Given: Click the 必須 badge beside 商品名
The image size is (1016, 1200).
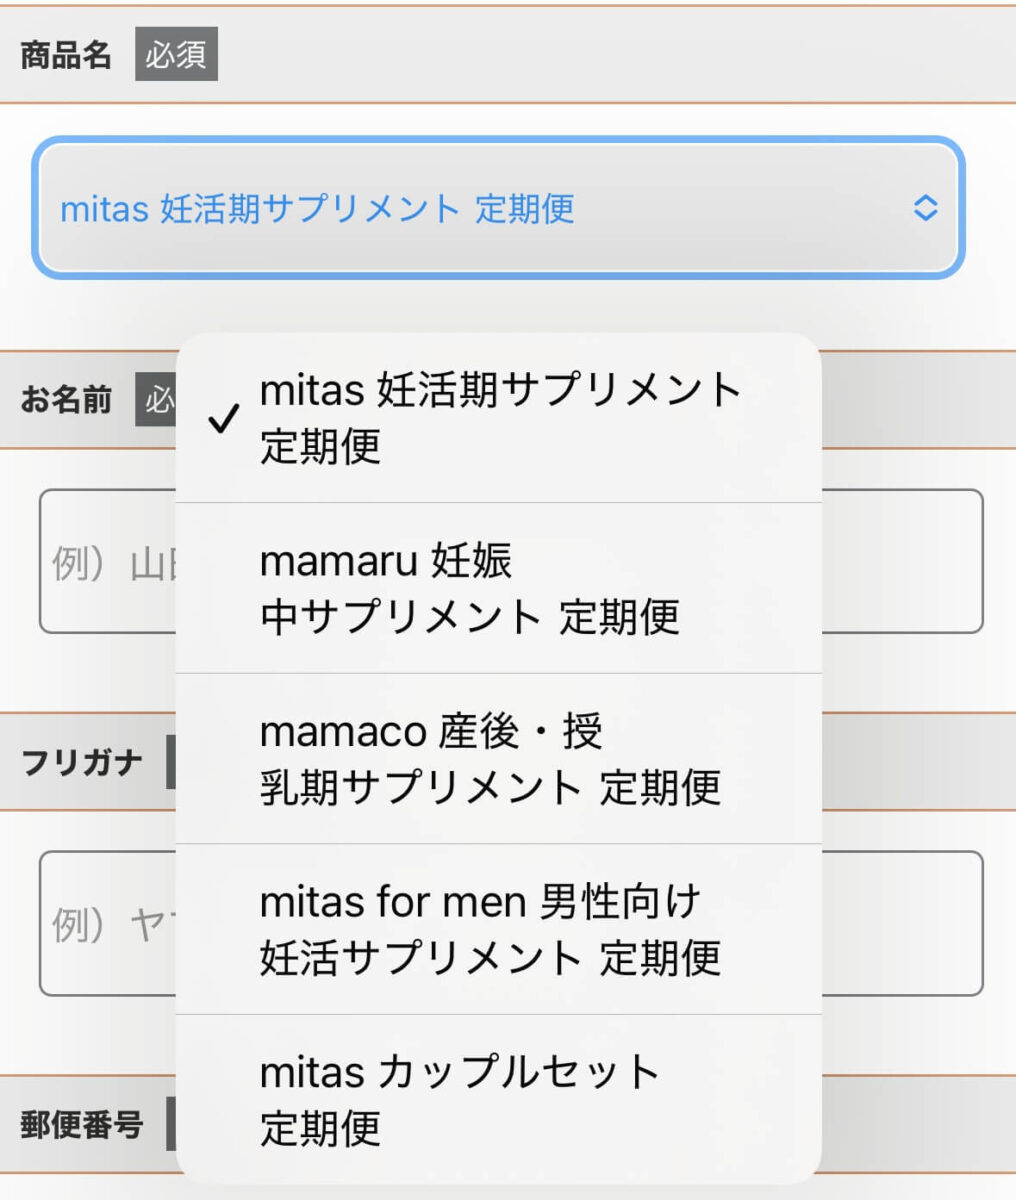Looking at the screenshot, I should pos(176,54).
